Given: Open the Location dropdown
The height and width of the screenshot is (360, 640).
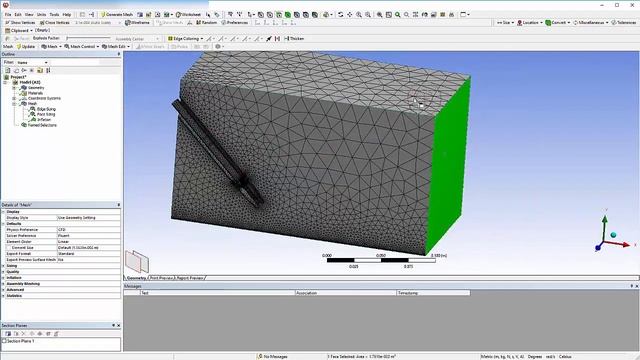Looking at the screenshot, I should tap(530, 22).
